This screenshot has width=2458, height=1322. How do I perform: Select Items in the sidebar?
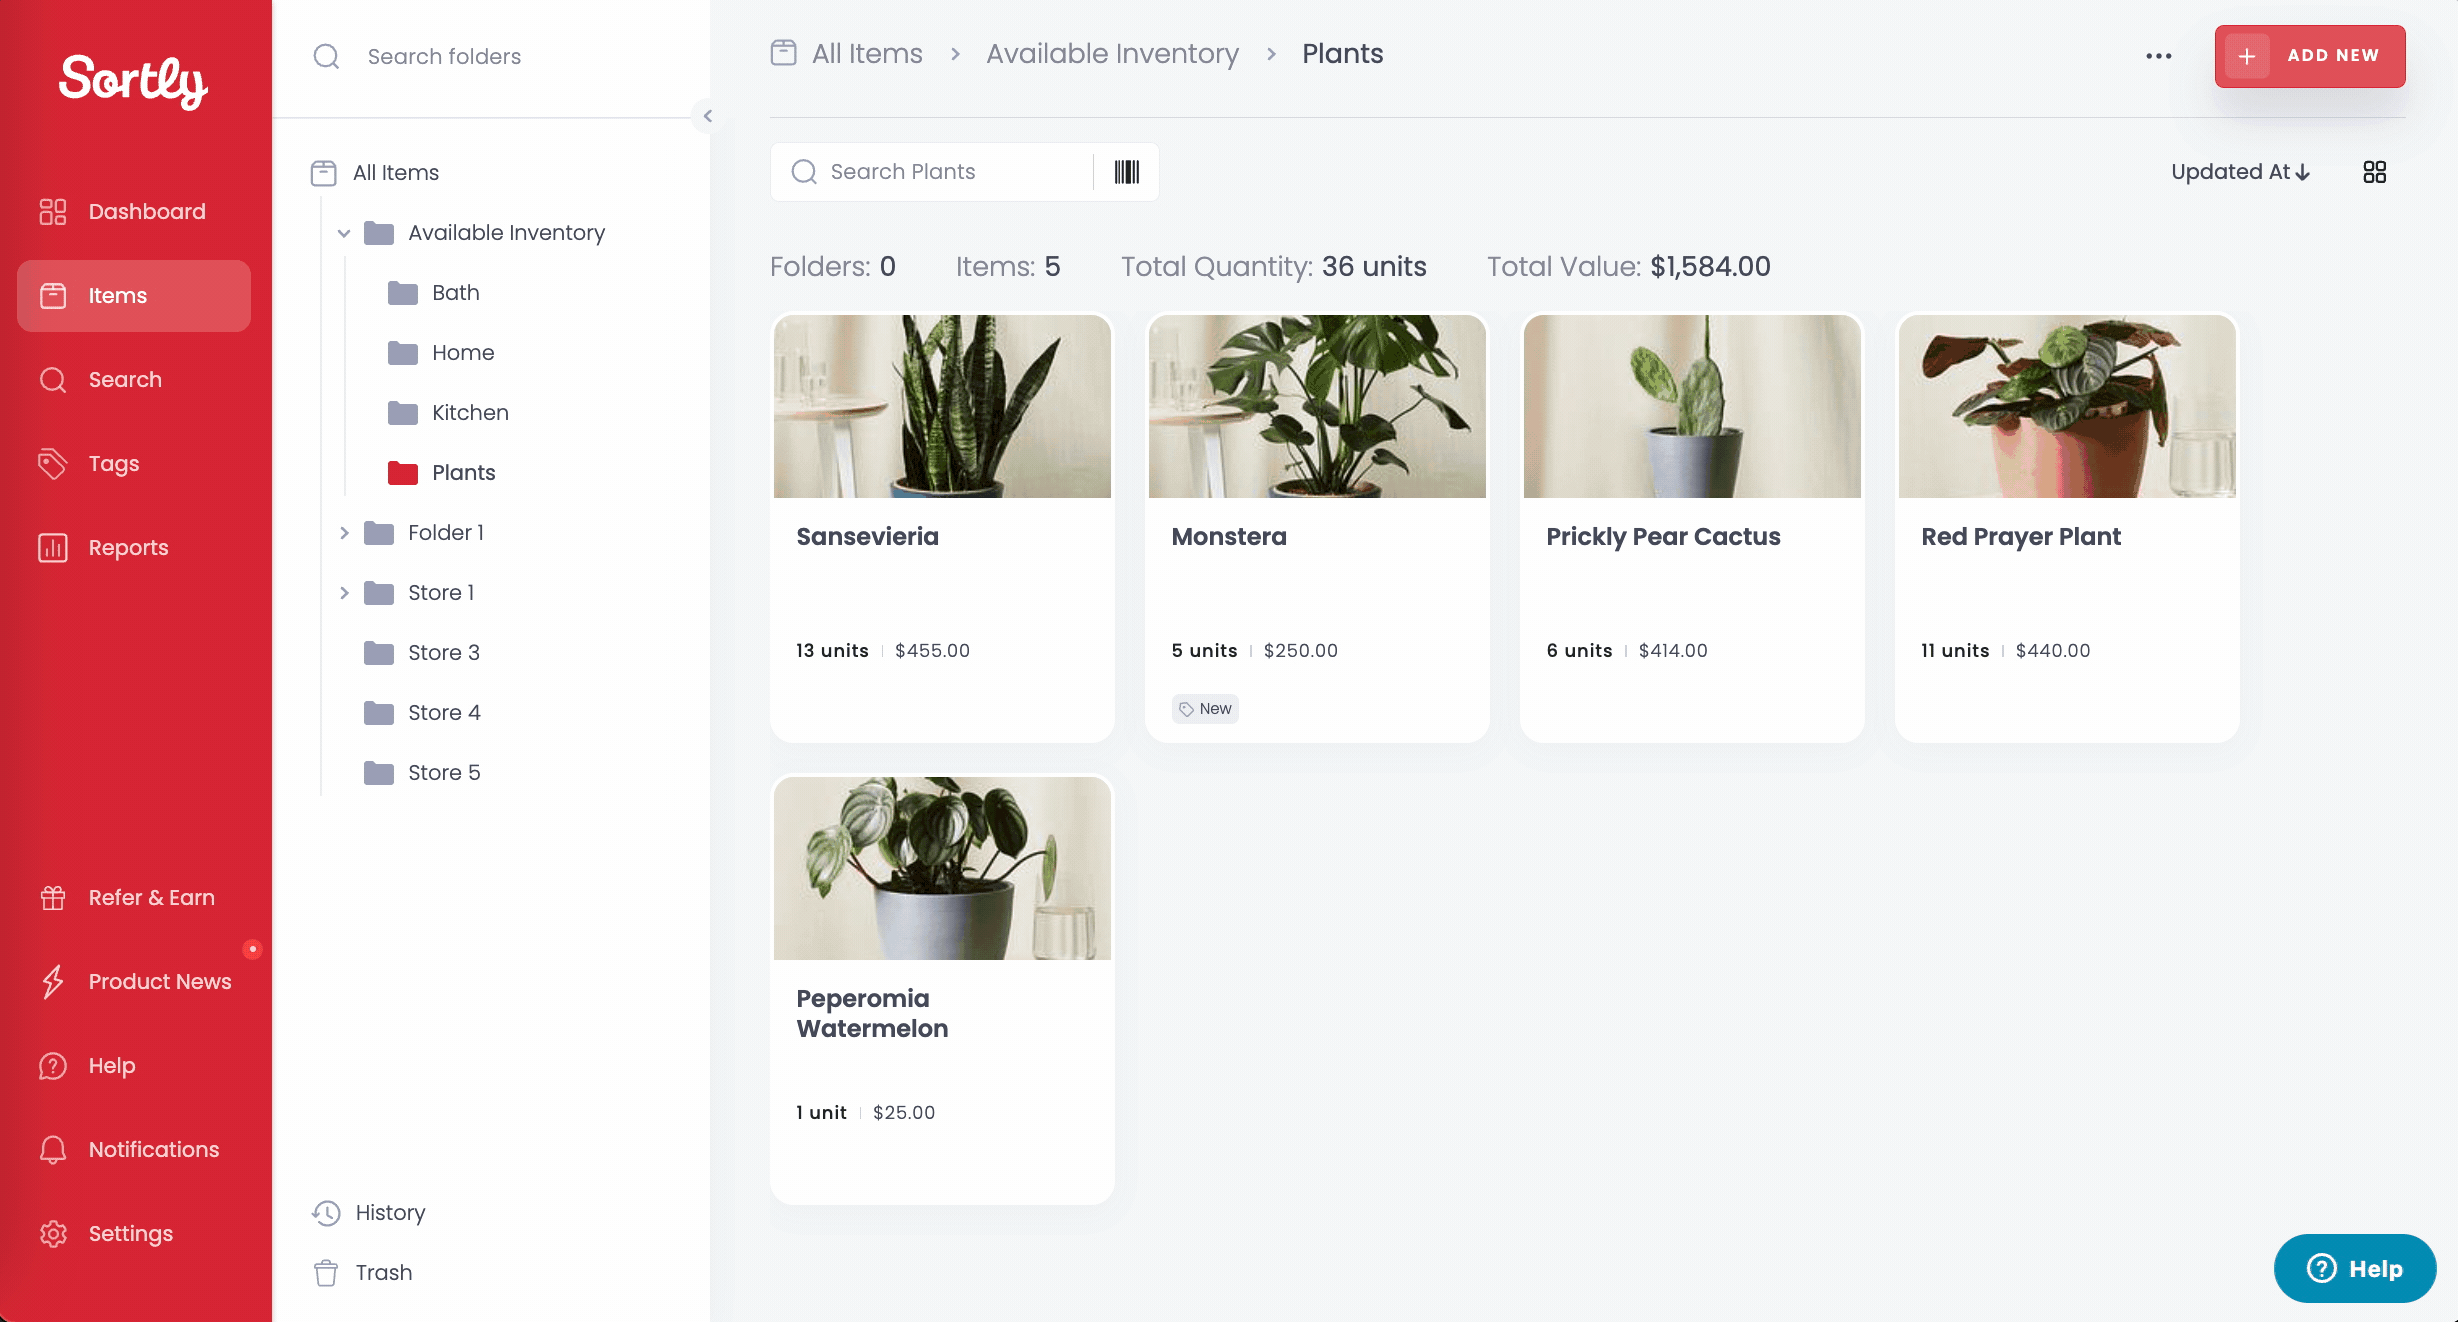pyautogui.click(x=134, y=296)
